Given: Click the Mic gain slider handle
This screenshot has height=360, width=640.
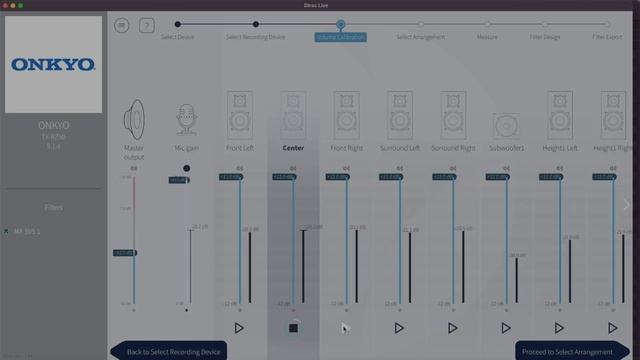Looking at the screenshot, I should point(179,180).
